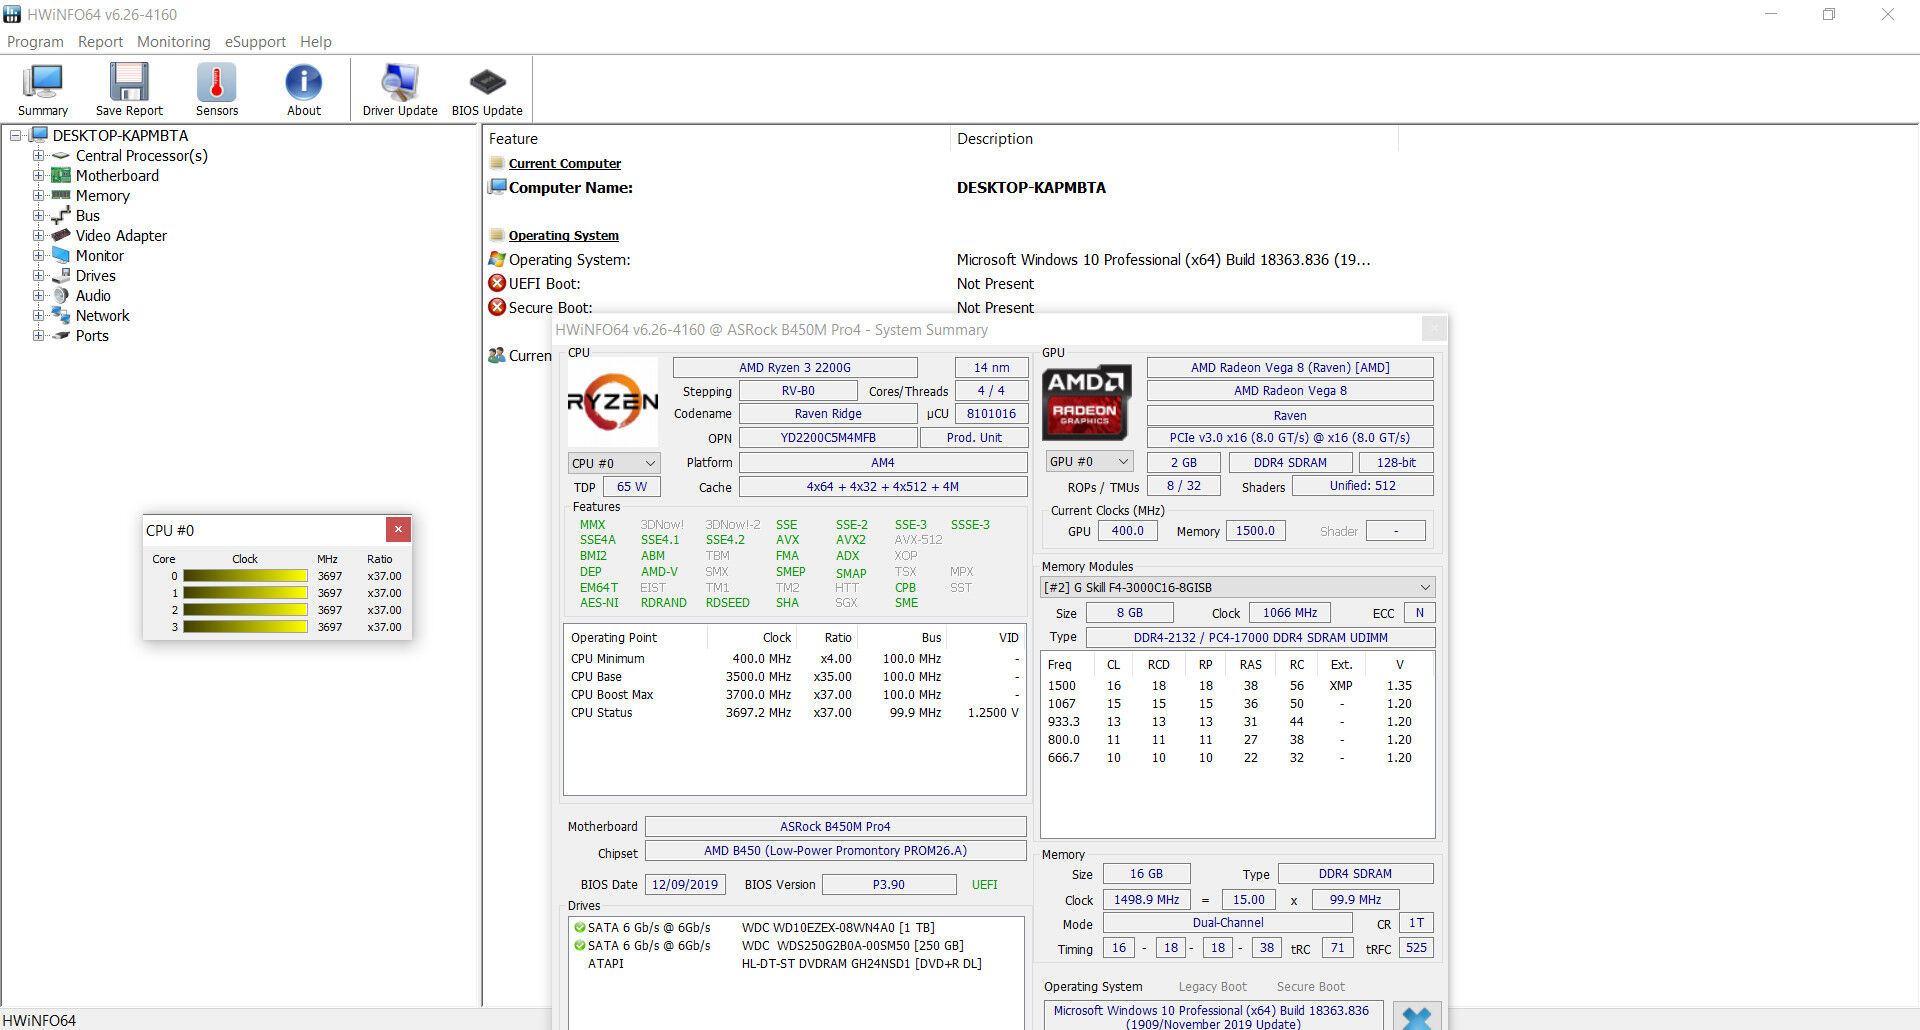Screen dimensions: 1920x1030
Task: Launch the Driver Update tool
Action: [x=400, y=82]
